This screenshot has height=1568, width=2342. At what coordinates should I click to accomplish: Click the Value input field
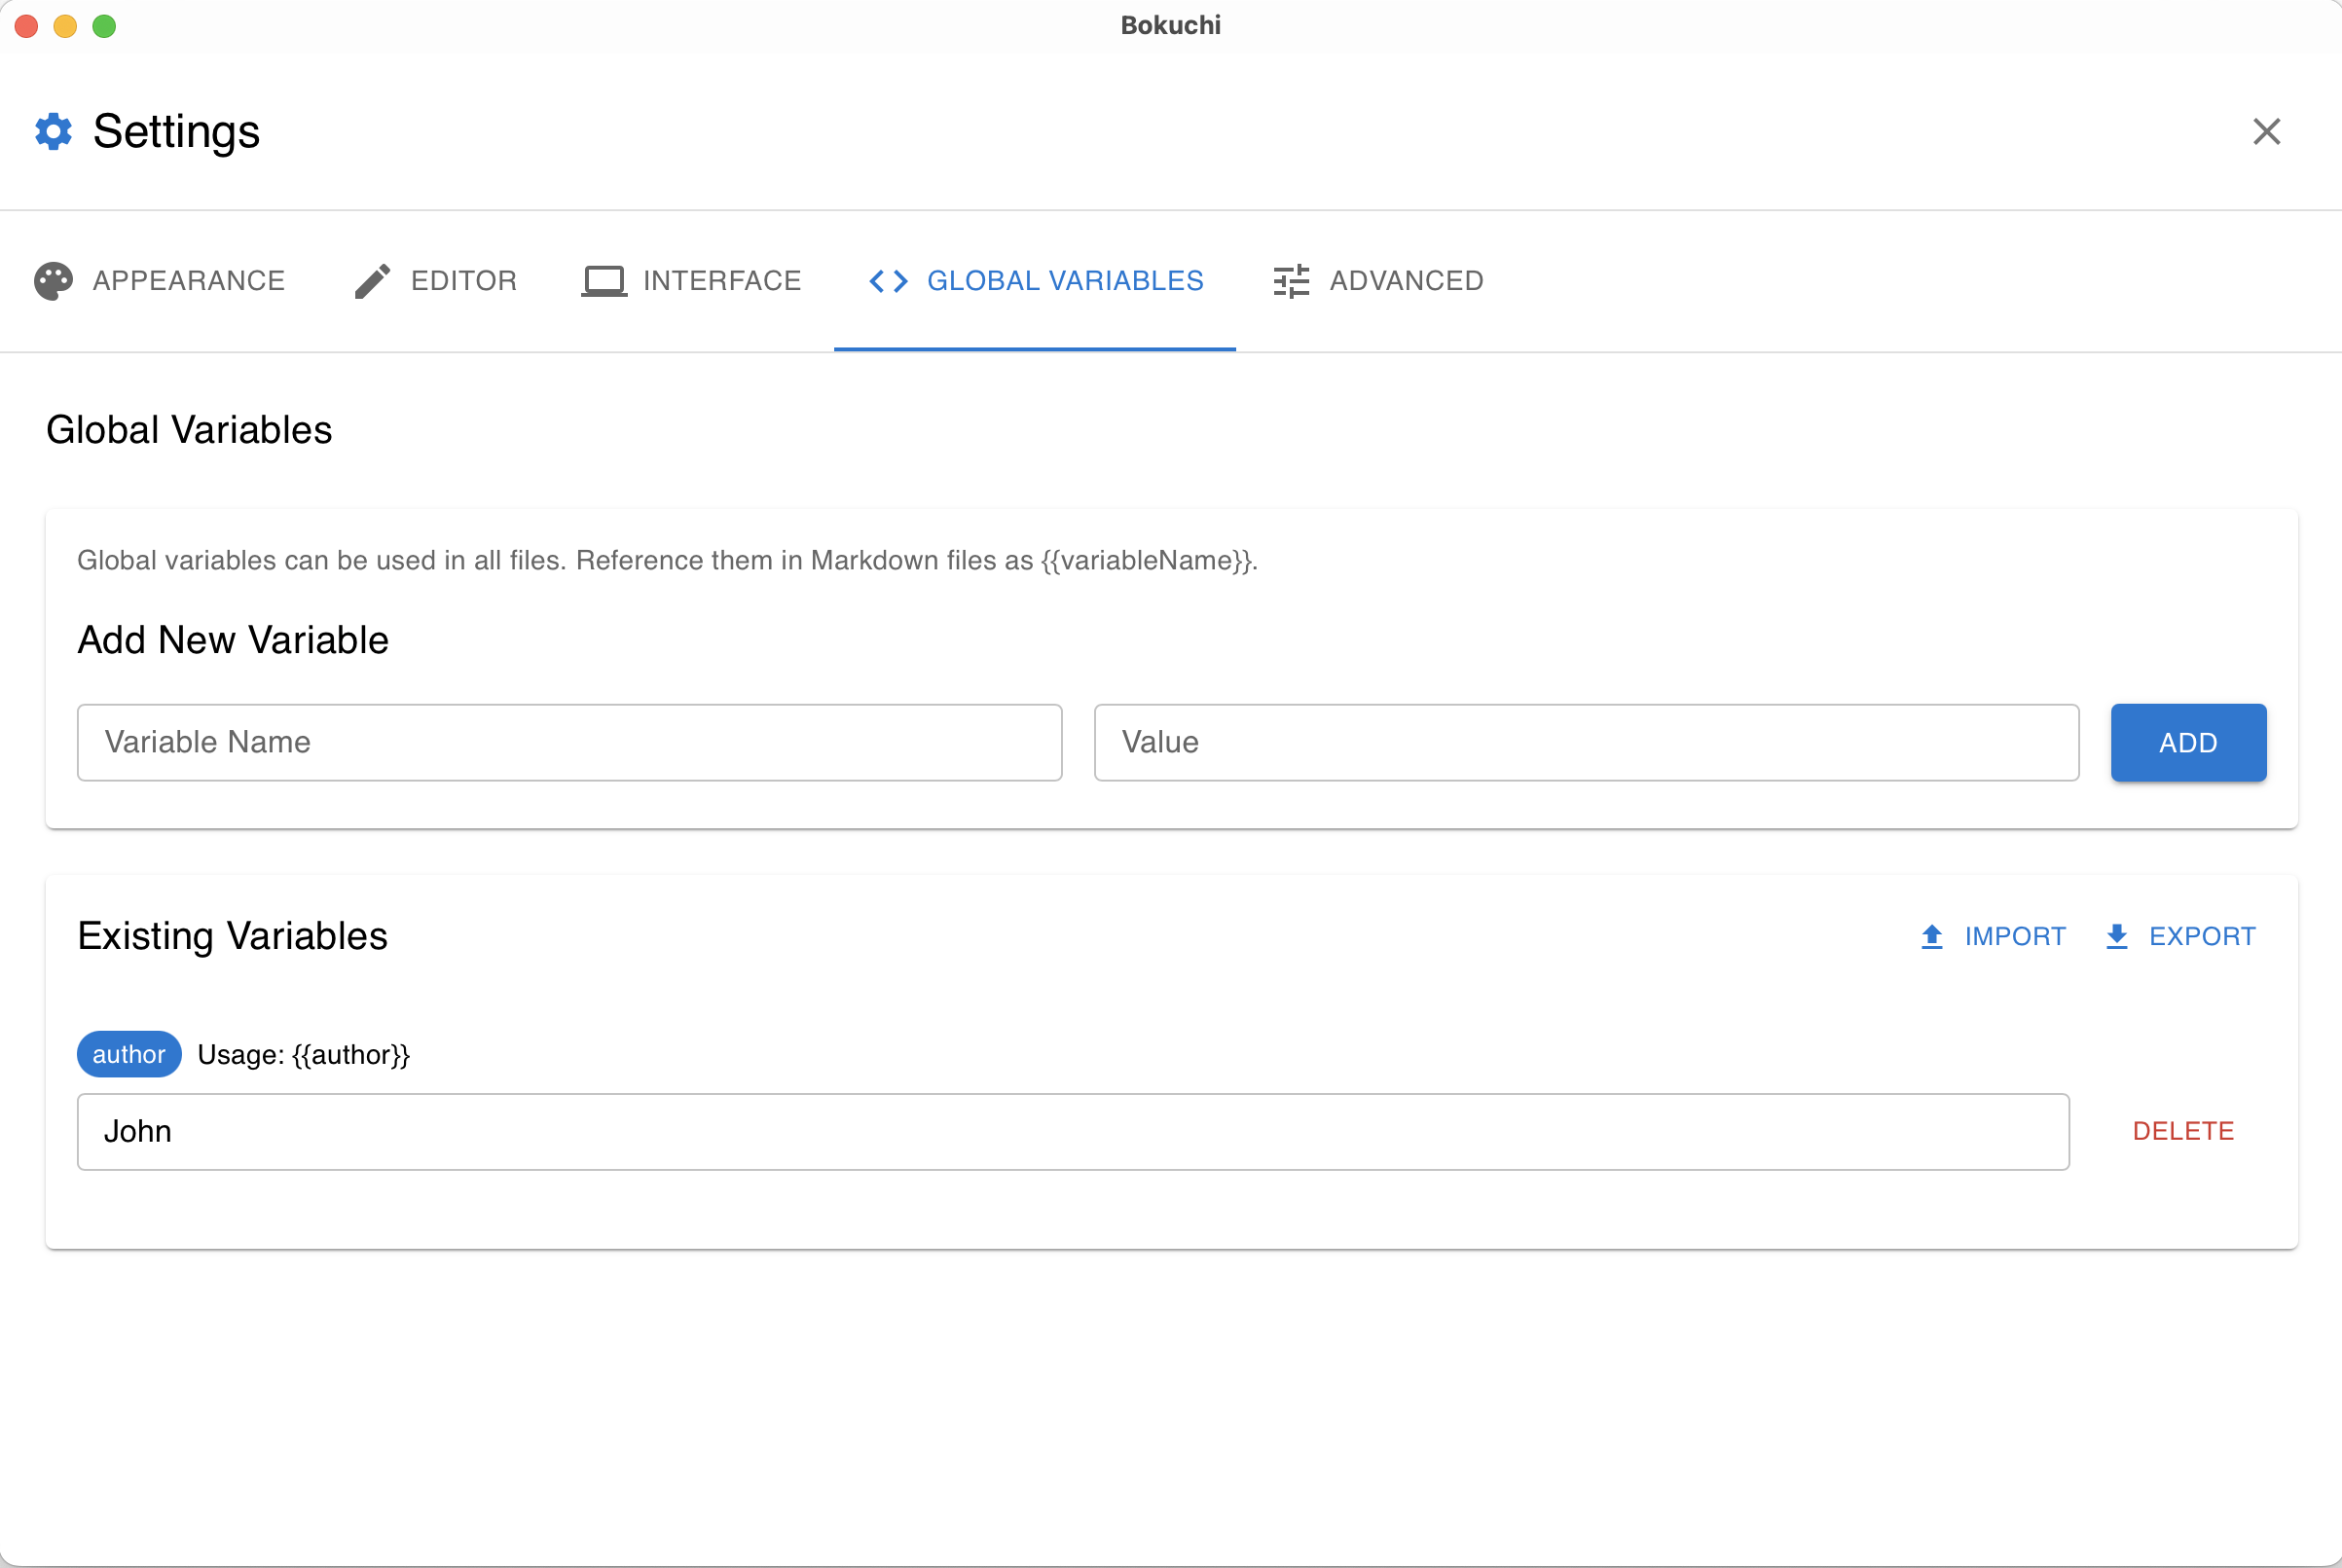click(x=1586, y=742)
